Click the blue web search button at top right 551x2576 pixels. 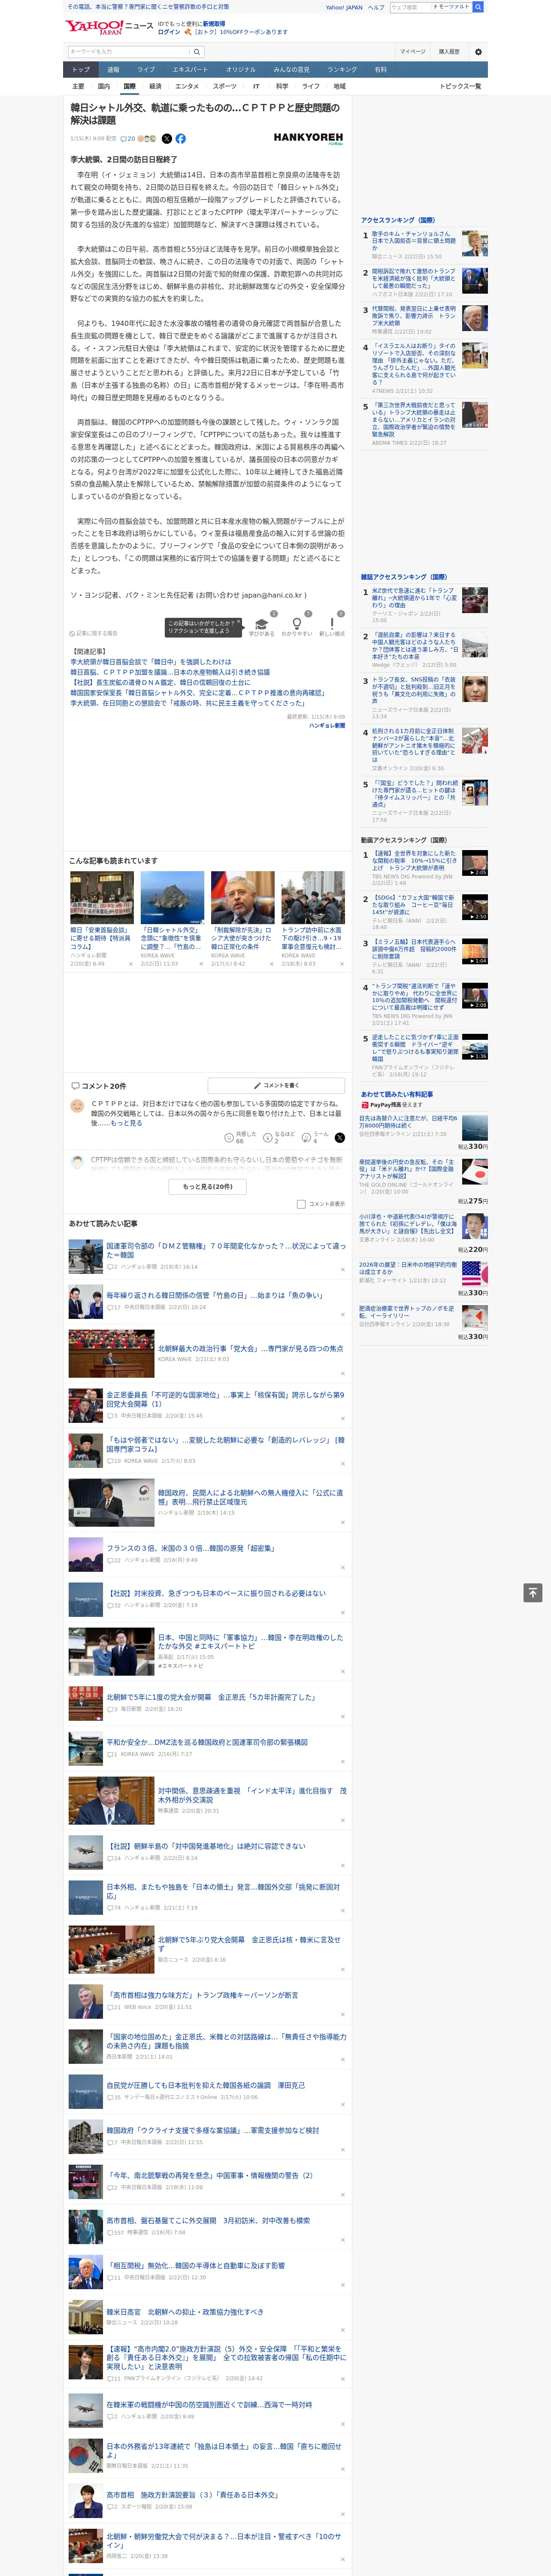(478, 7)
